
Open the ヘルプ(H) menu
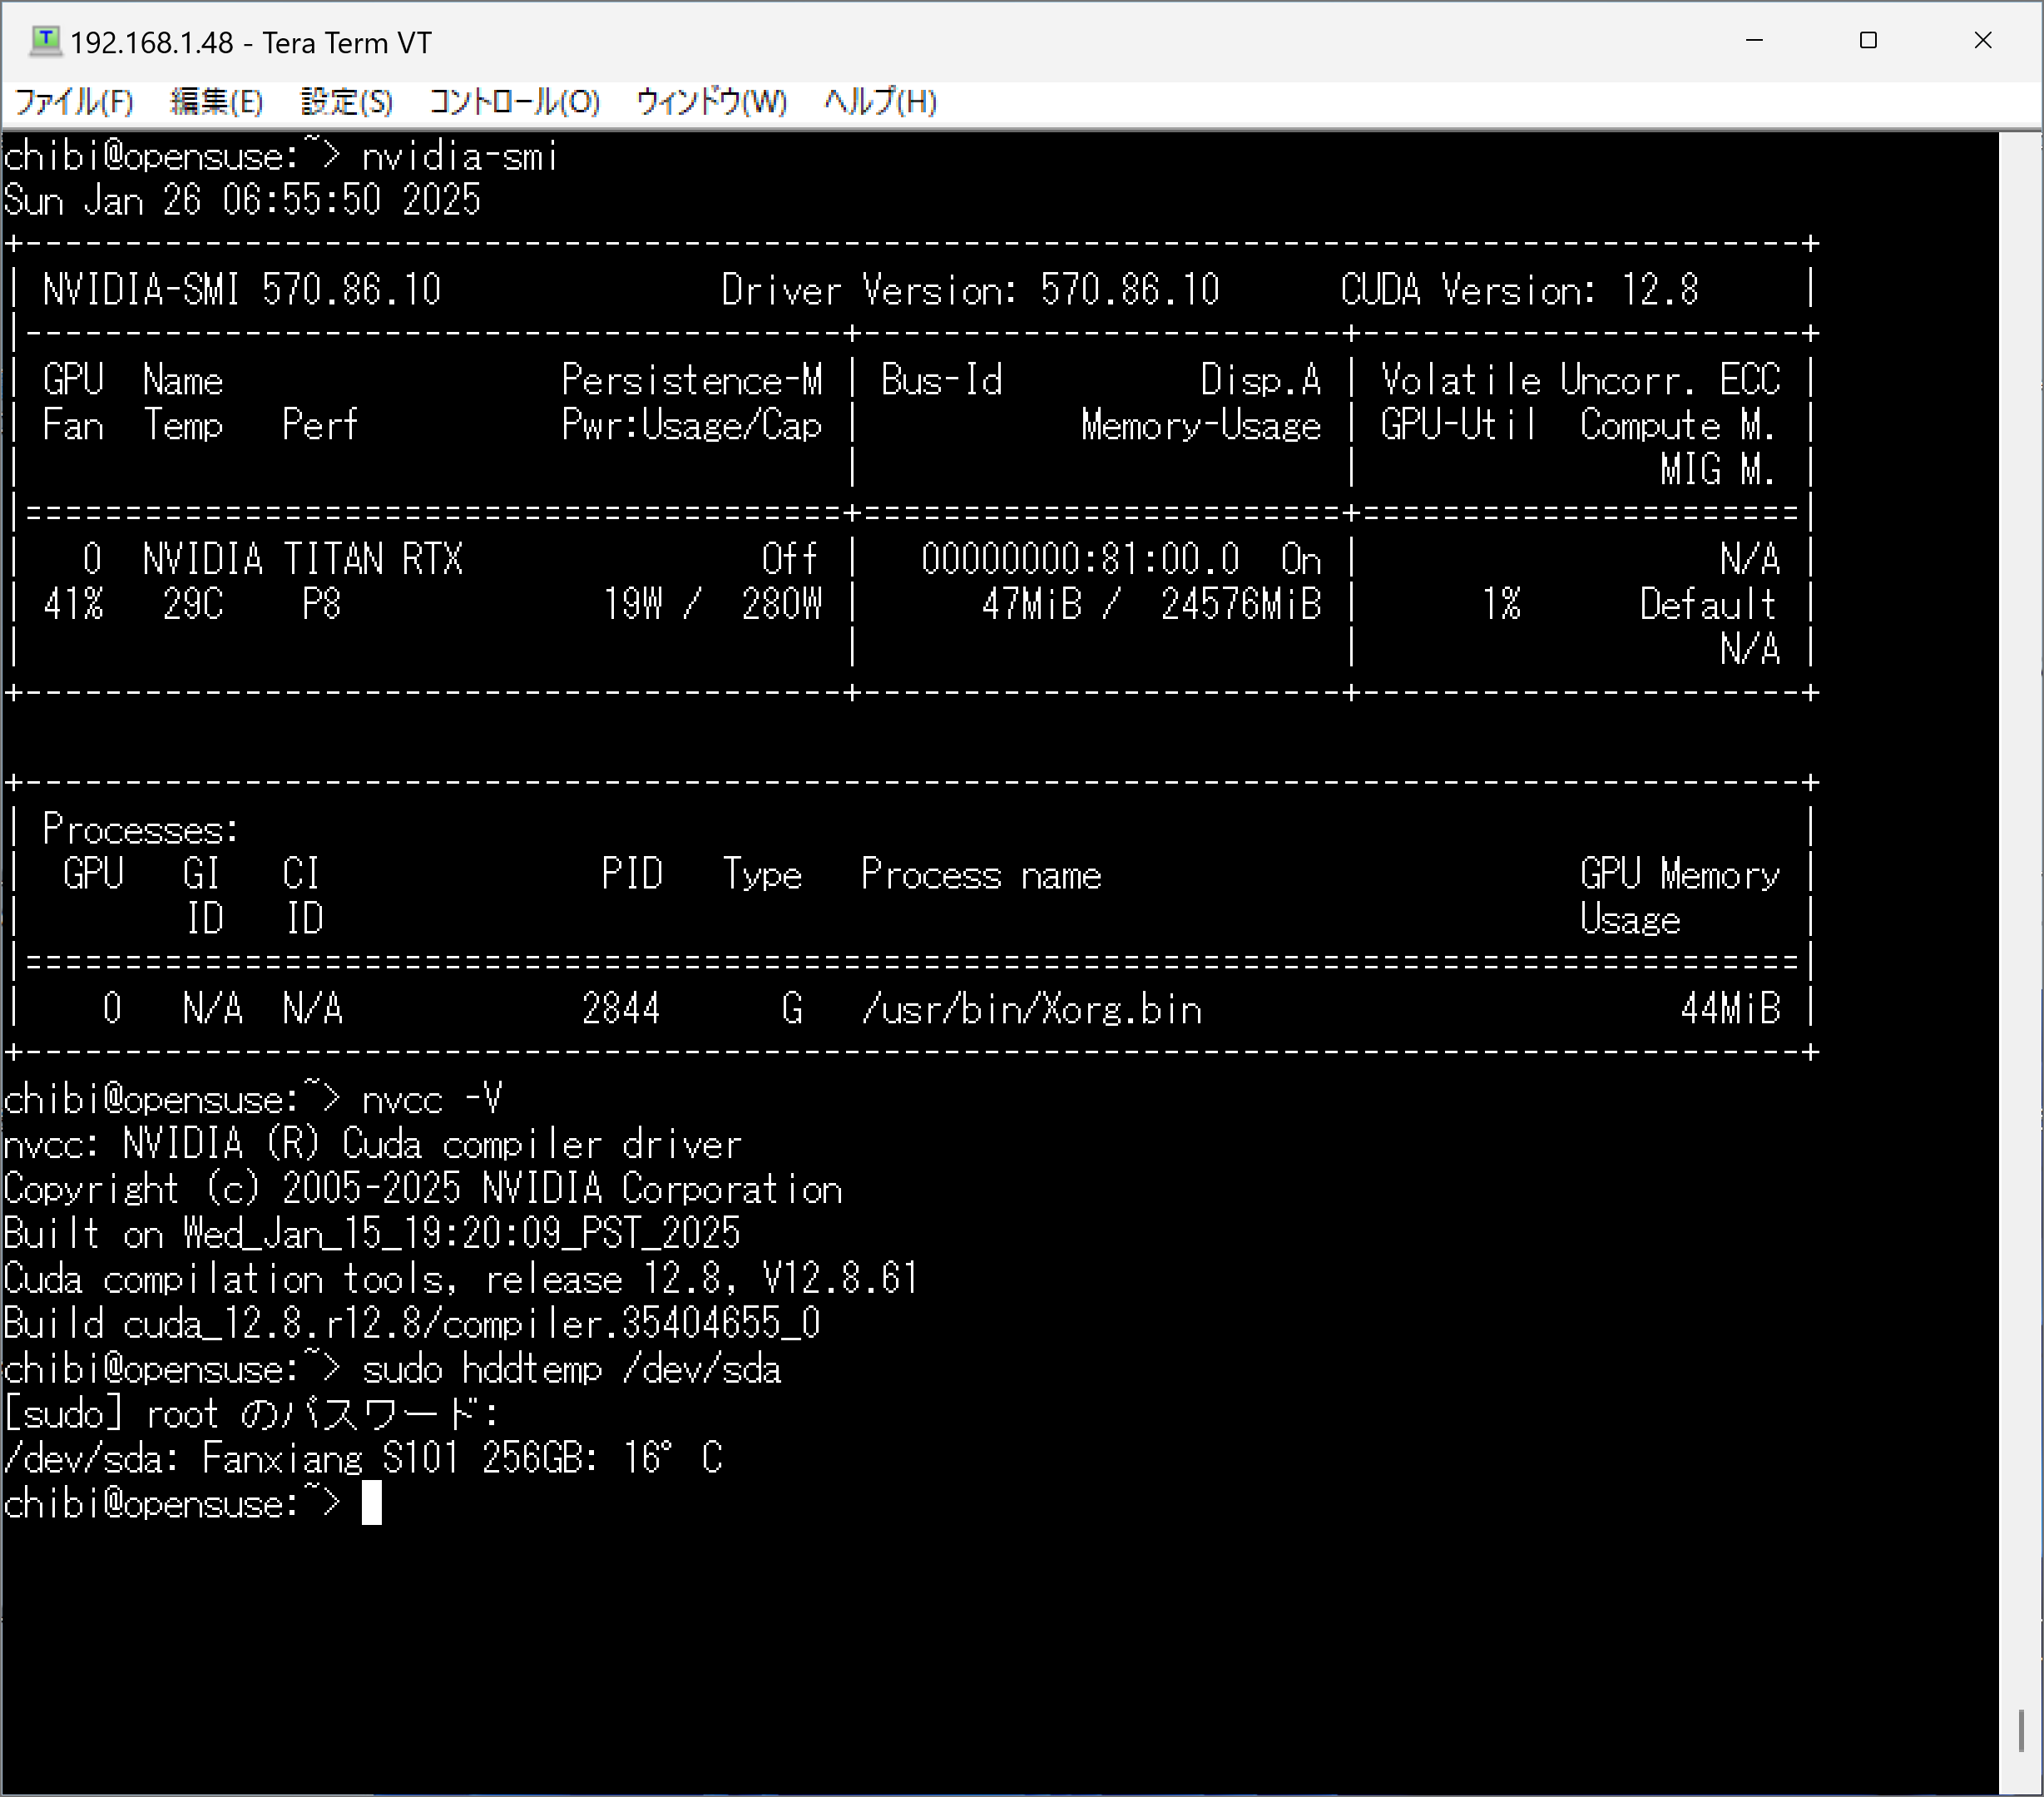880,102
